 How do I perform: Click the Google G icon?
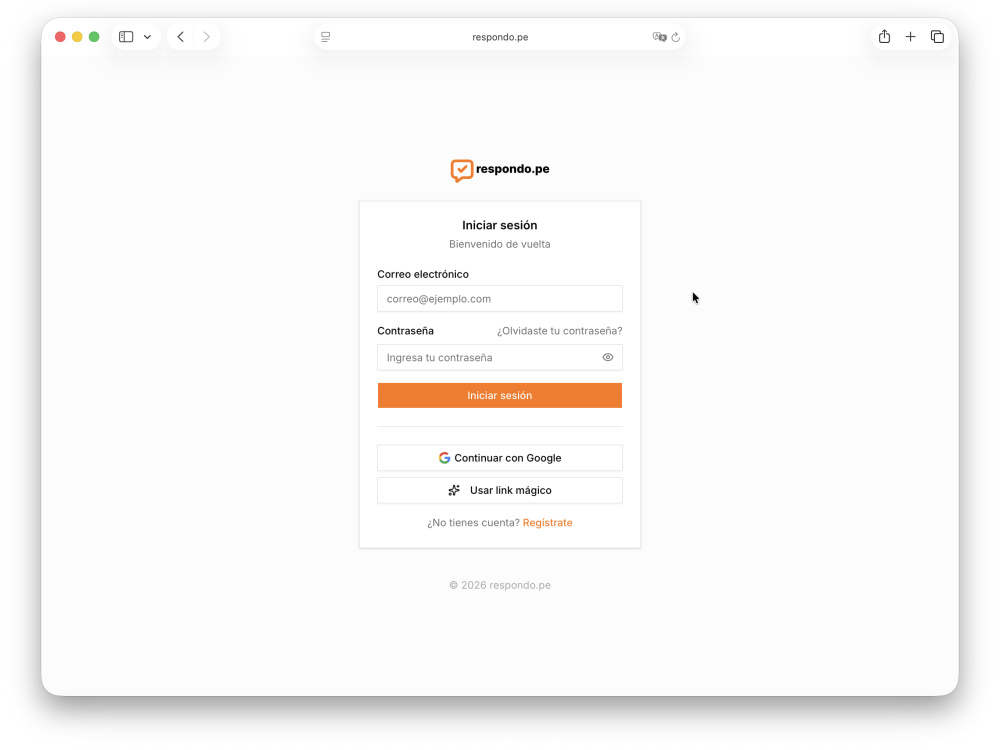click(445, 458)
